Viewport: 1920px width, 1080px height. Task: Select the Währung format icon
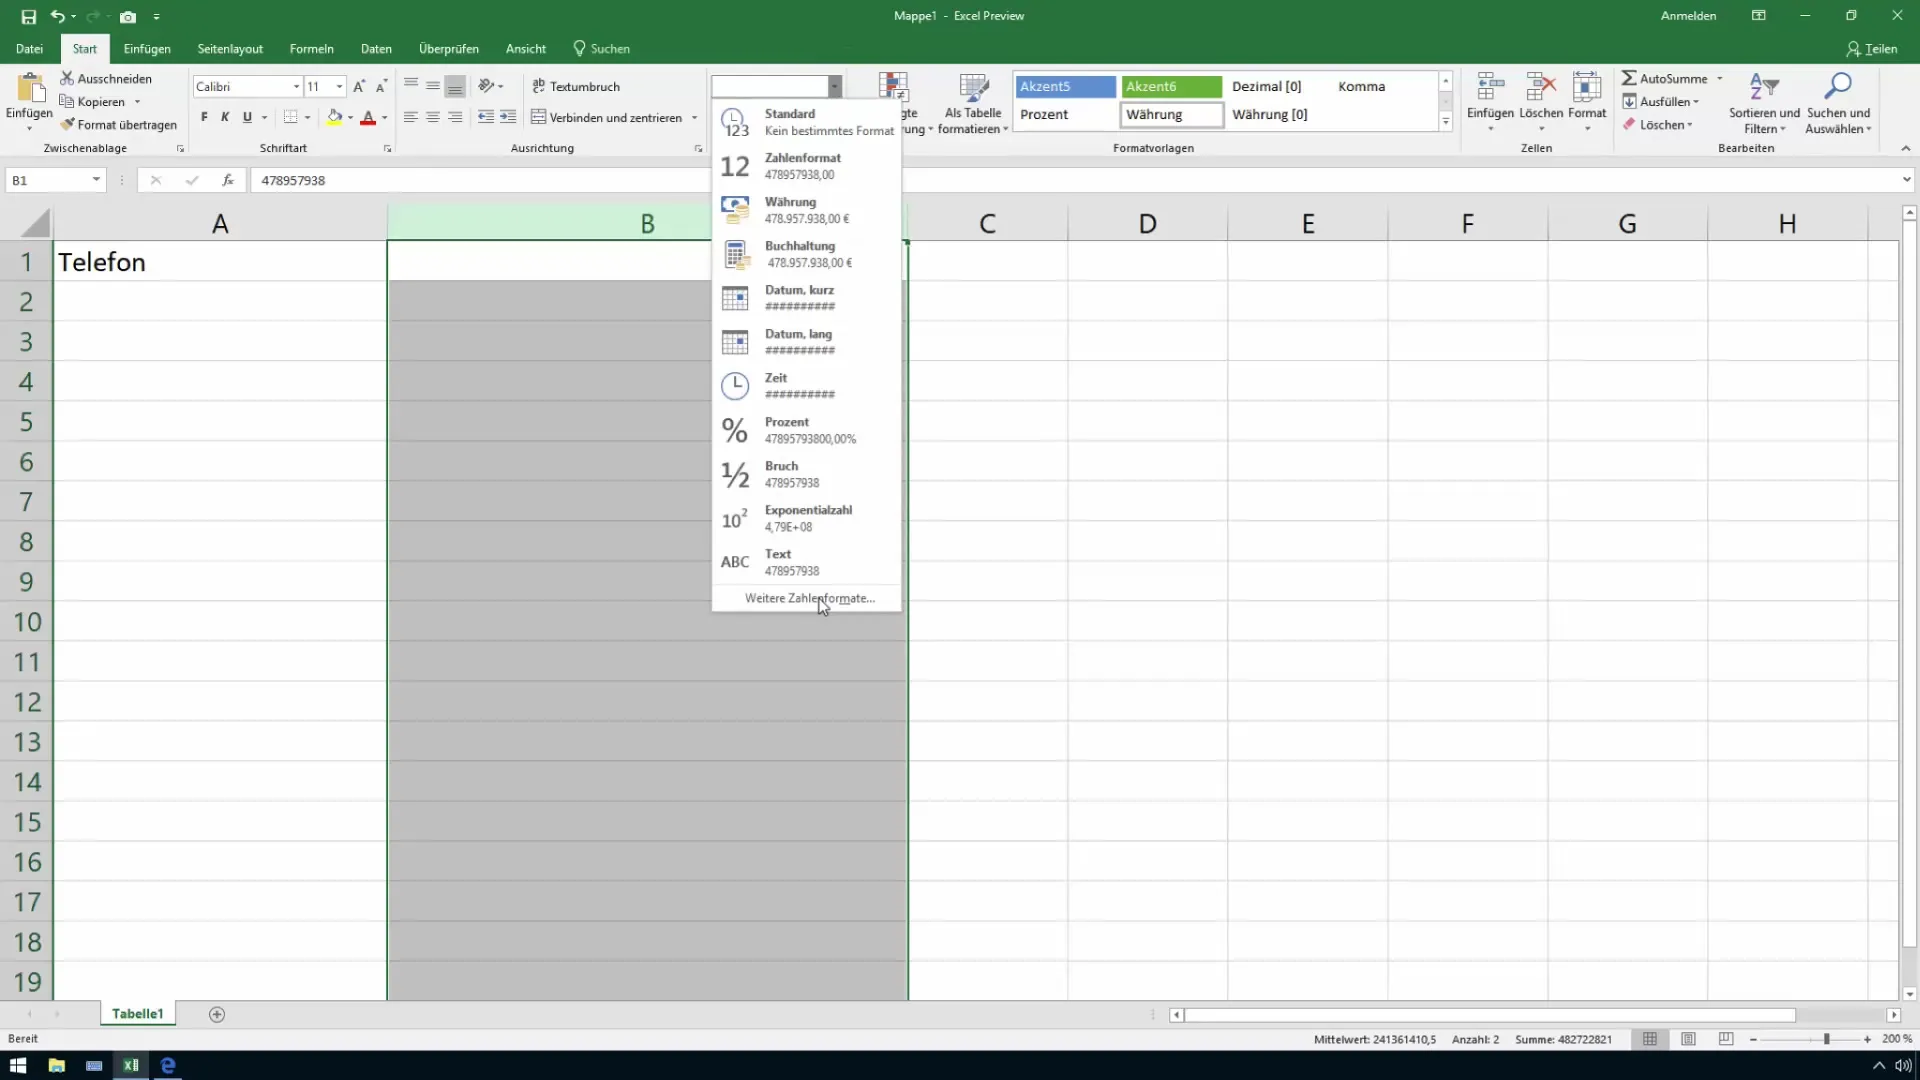735,208
